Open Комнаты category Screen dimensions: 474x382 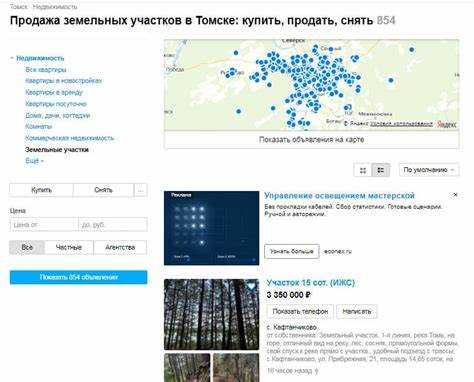(x=39, y=126)
